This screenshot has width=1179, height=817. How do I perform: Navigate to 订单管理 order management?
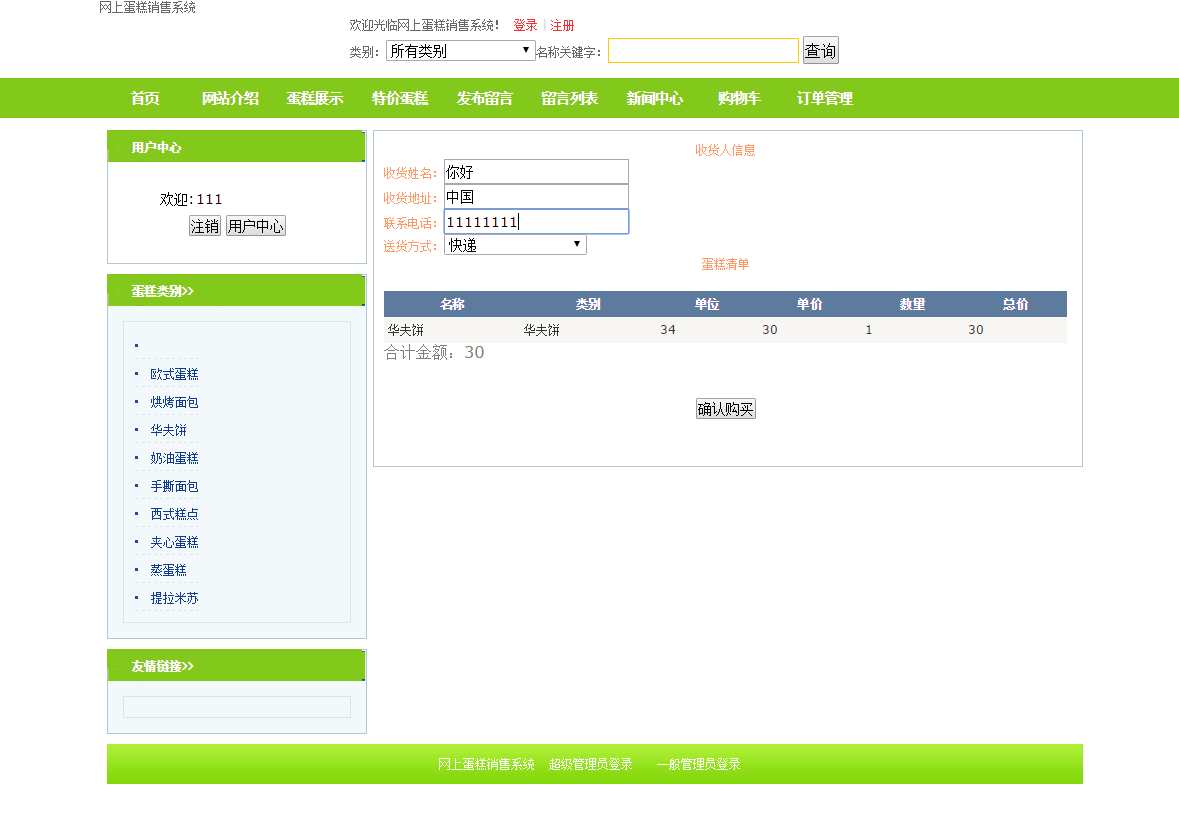click(x=825, y=98)
